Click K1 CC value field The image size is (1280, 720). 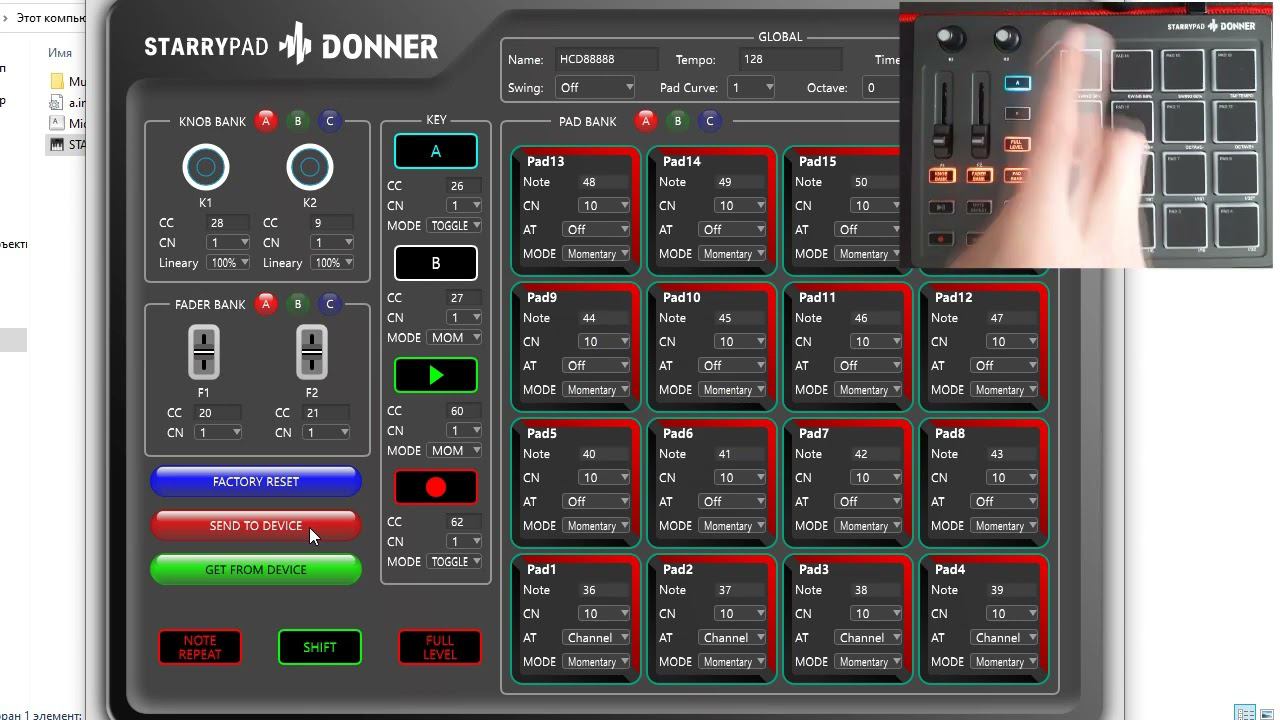click(x=230, y=223)
